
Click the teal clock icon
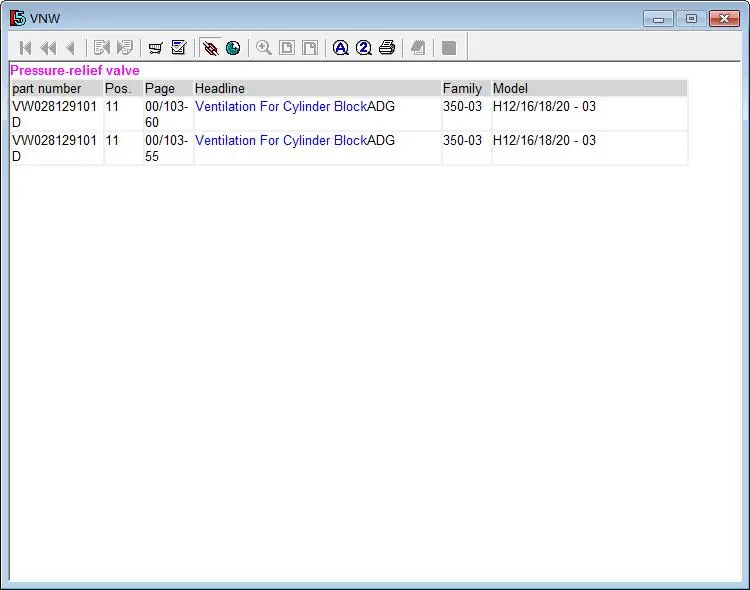(233, 48)
